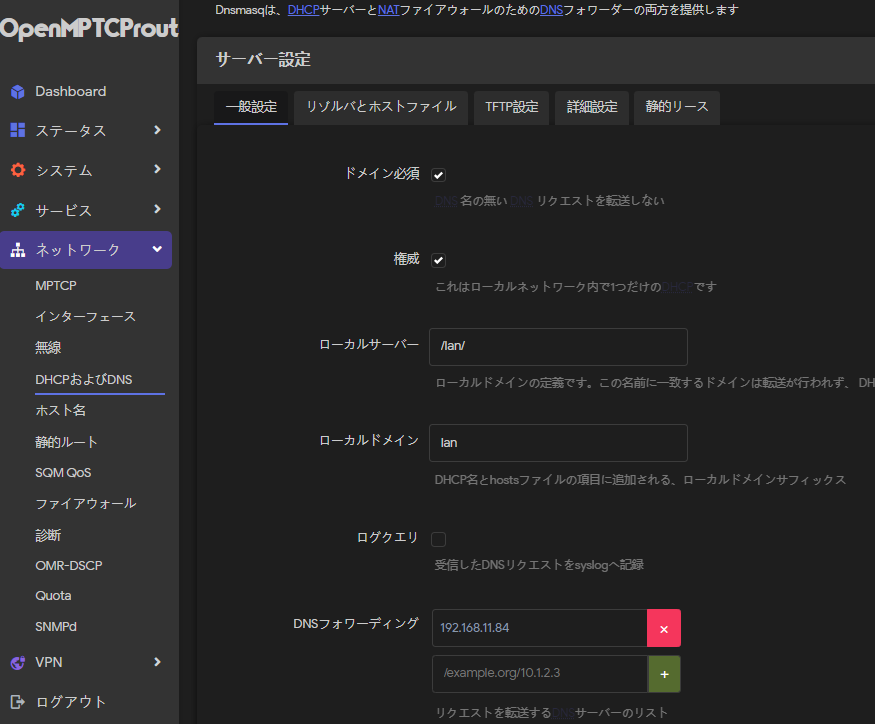Image resolution: width=875 pixels, height=724 pixels.
Task: Disable the ドメイン必須 checkbox
Action: (438, 174)
